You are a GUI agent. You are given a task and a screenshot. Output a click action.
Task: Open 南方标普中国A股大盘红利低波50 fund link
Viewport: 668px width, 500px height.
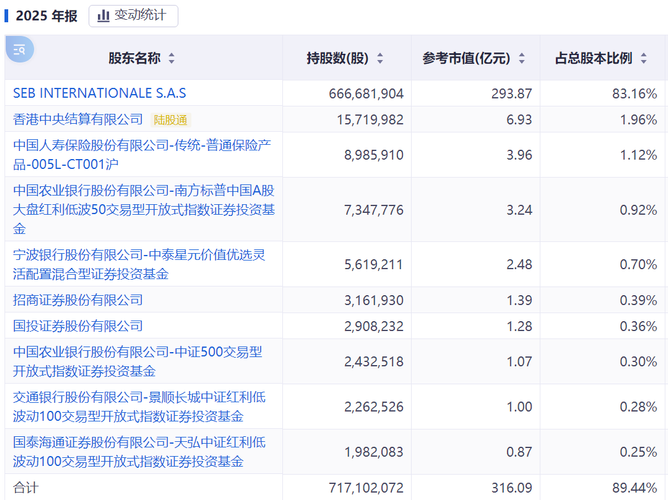144,210
